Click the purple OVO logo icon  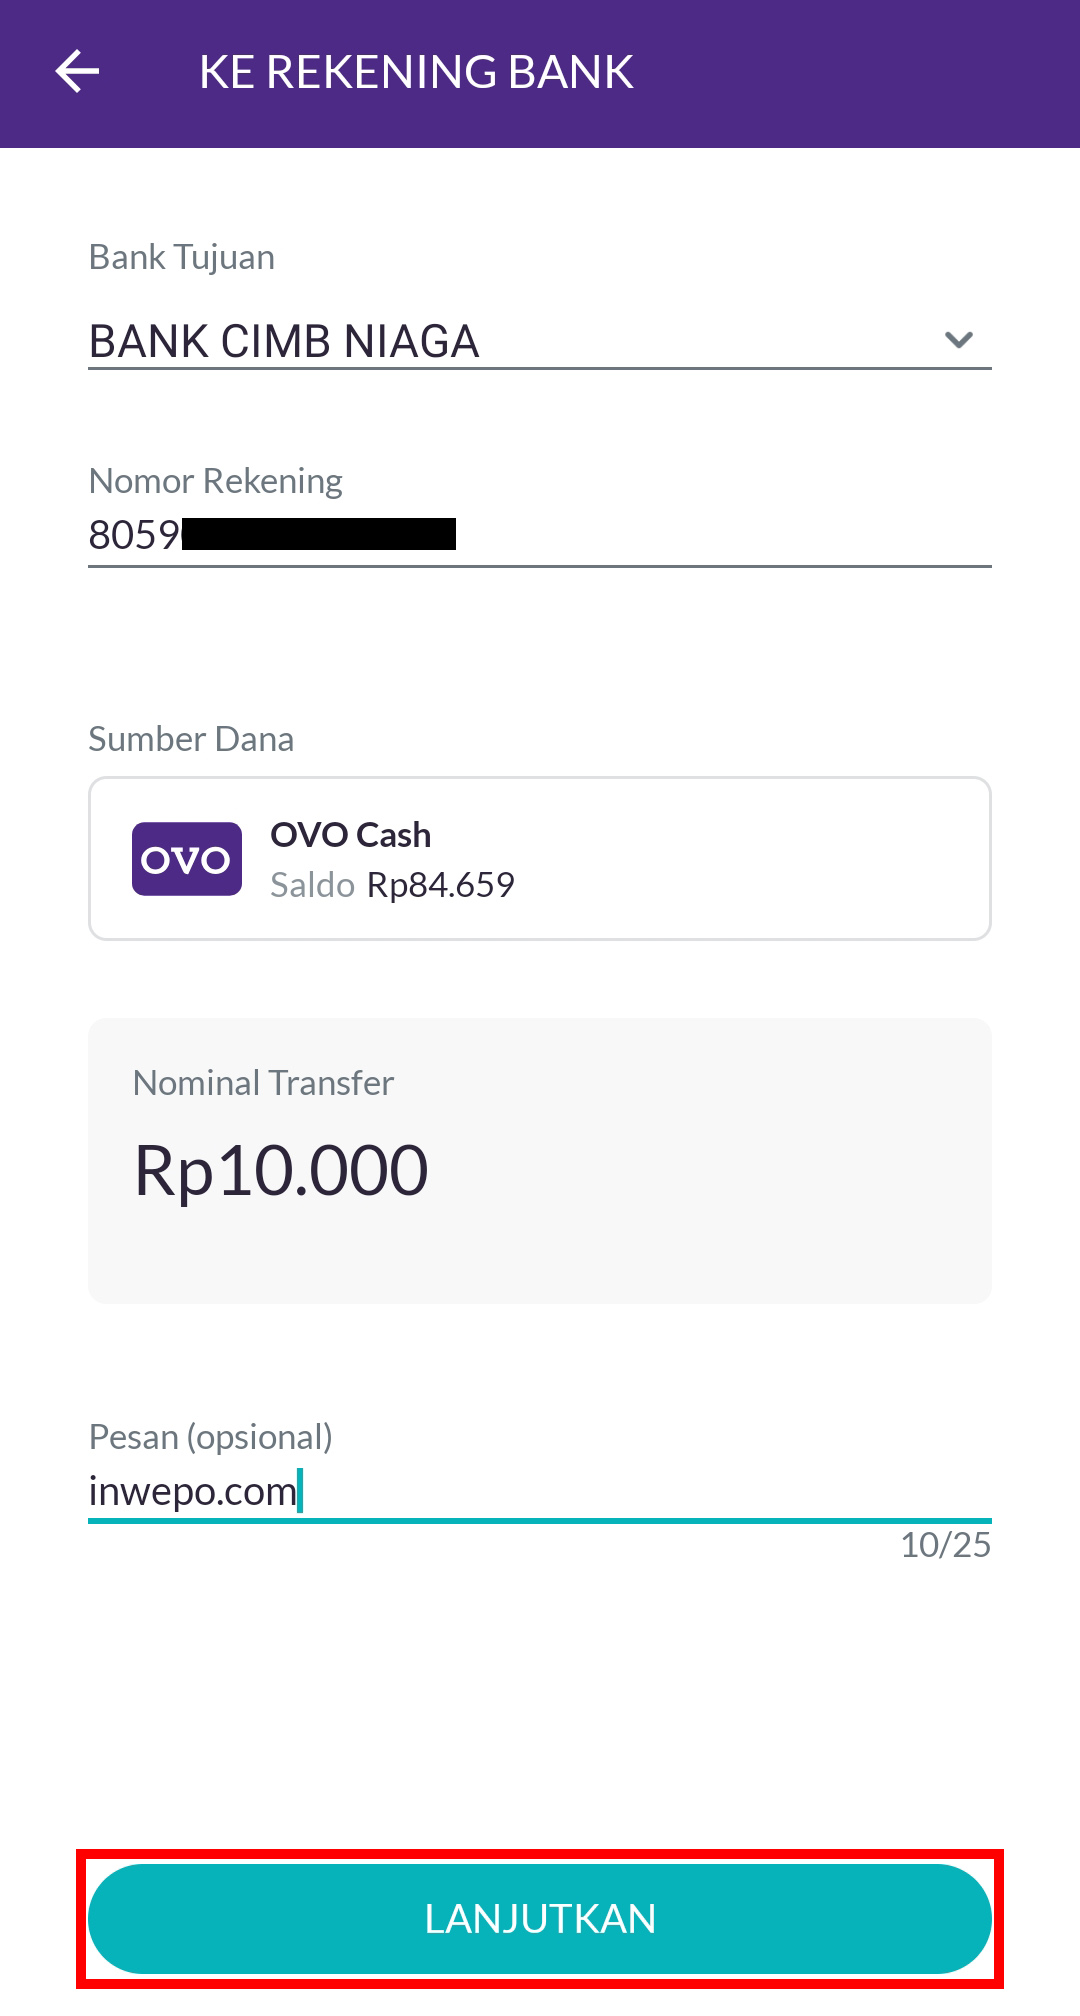click(187, 859)
